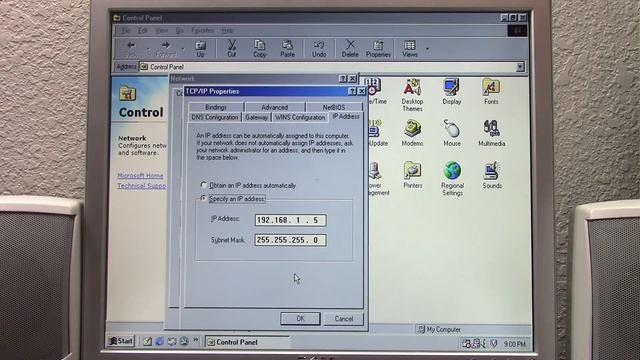
Task: Open the Display control panel icon
Action: click(451, 92)
